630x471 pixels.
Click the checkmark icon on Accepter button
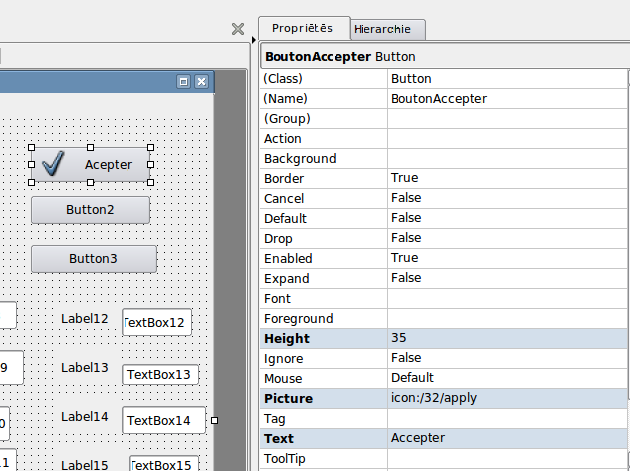pos(54,164)
